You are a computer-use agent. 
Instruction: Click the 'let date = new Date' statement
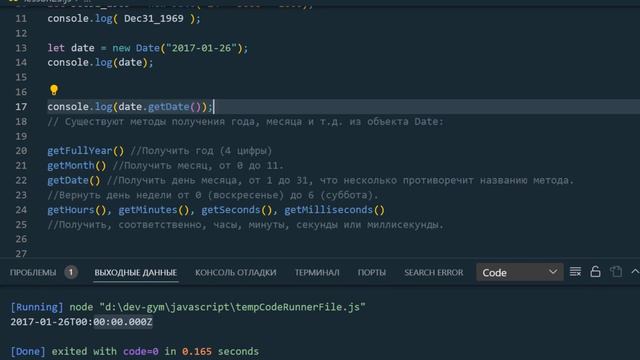click(x=147, y=48)
